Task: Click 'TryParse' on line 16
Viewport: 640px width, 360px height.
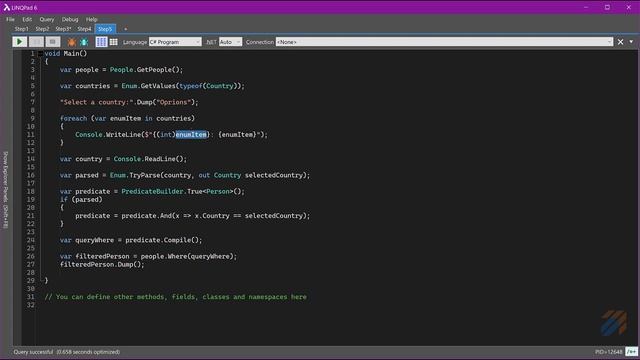Action: (x=144, y=175)
